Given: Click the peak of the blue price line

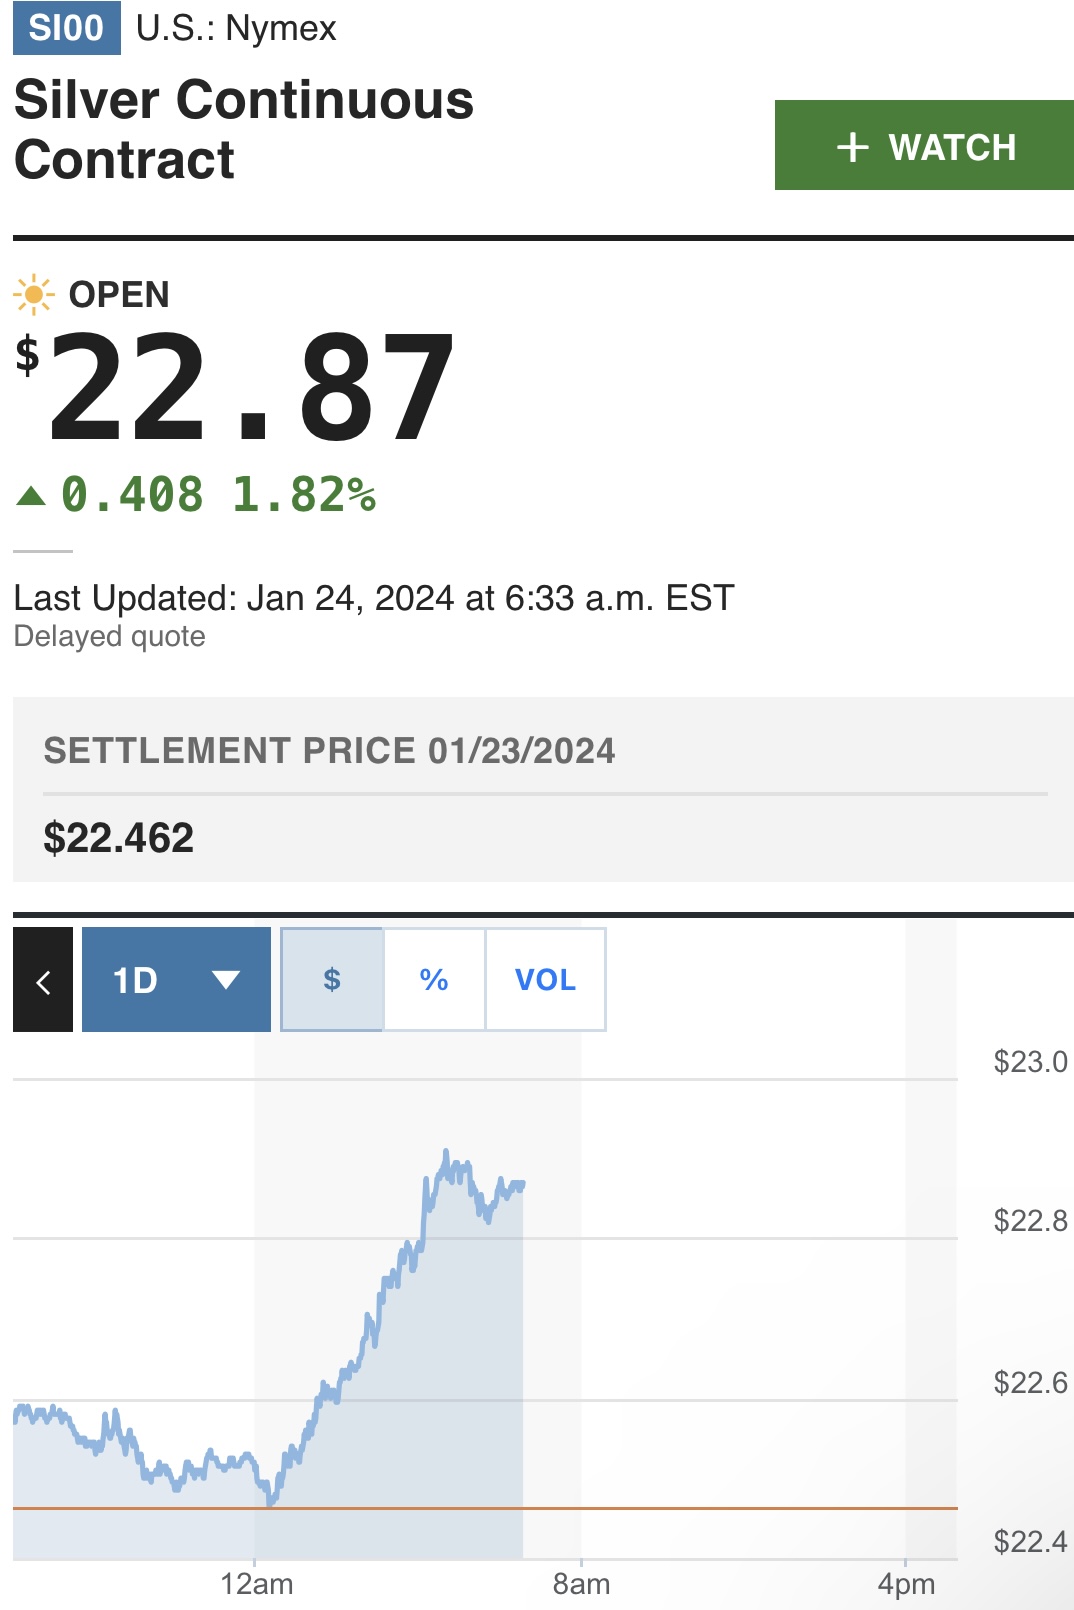Looking at the screenshot, I should coord(446,1153).
